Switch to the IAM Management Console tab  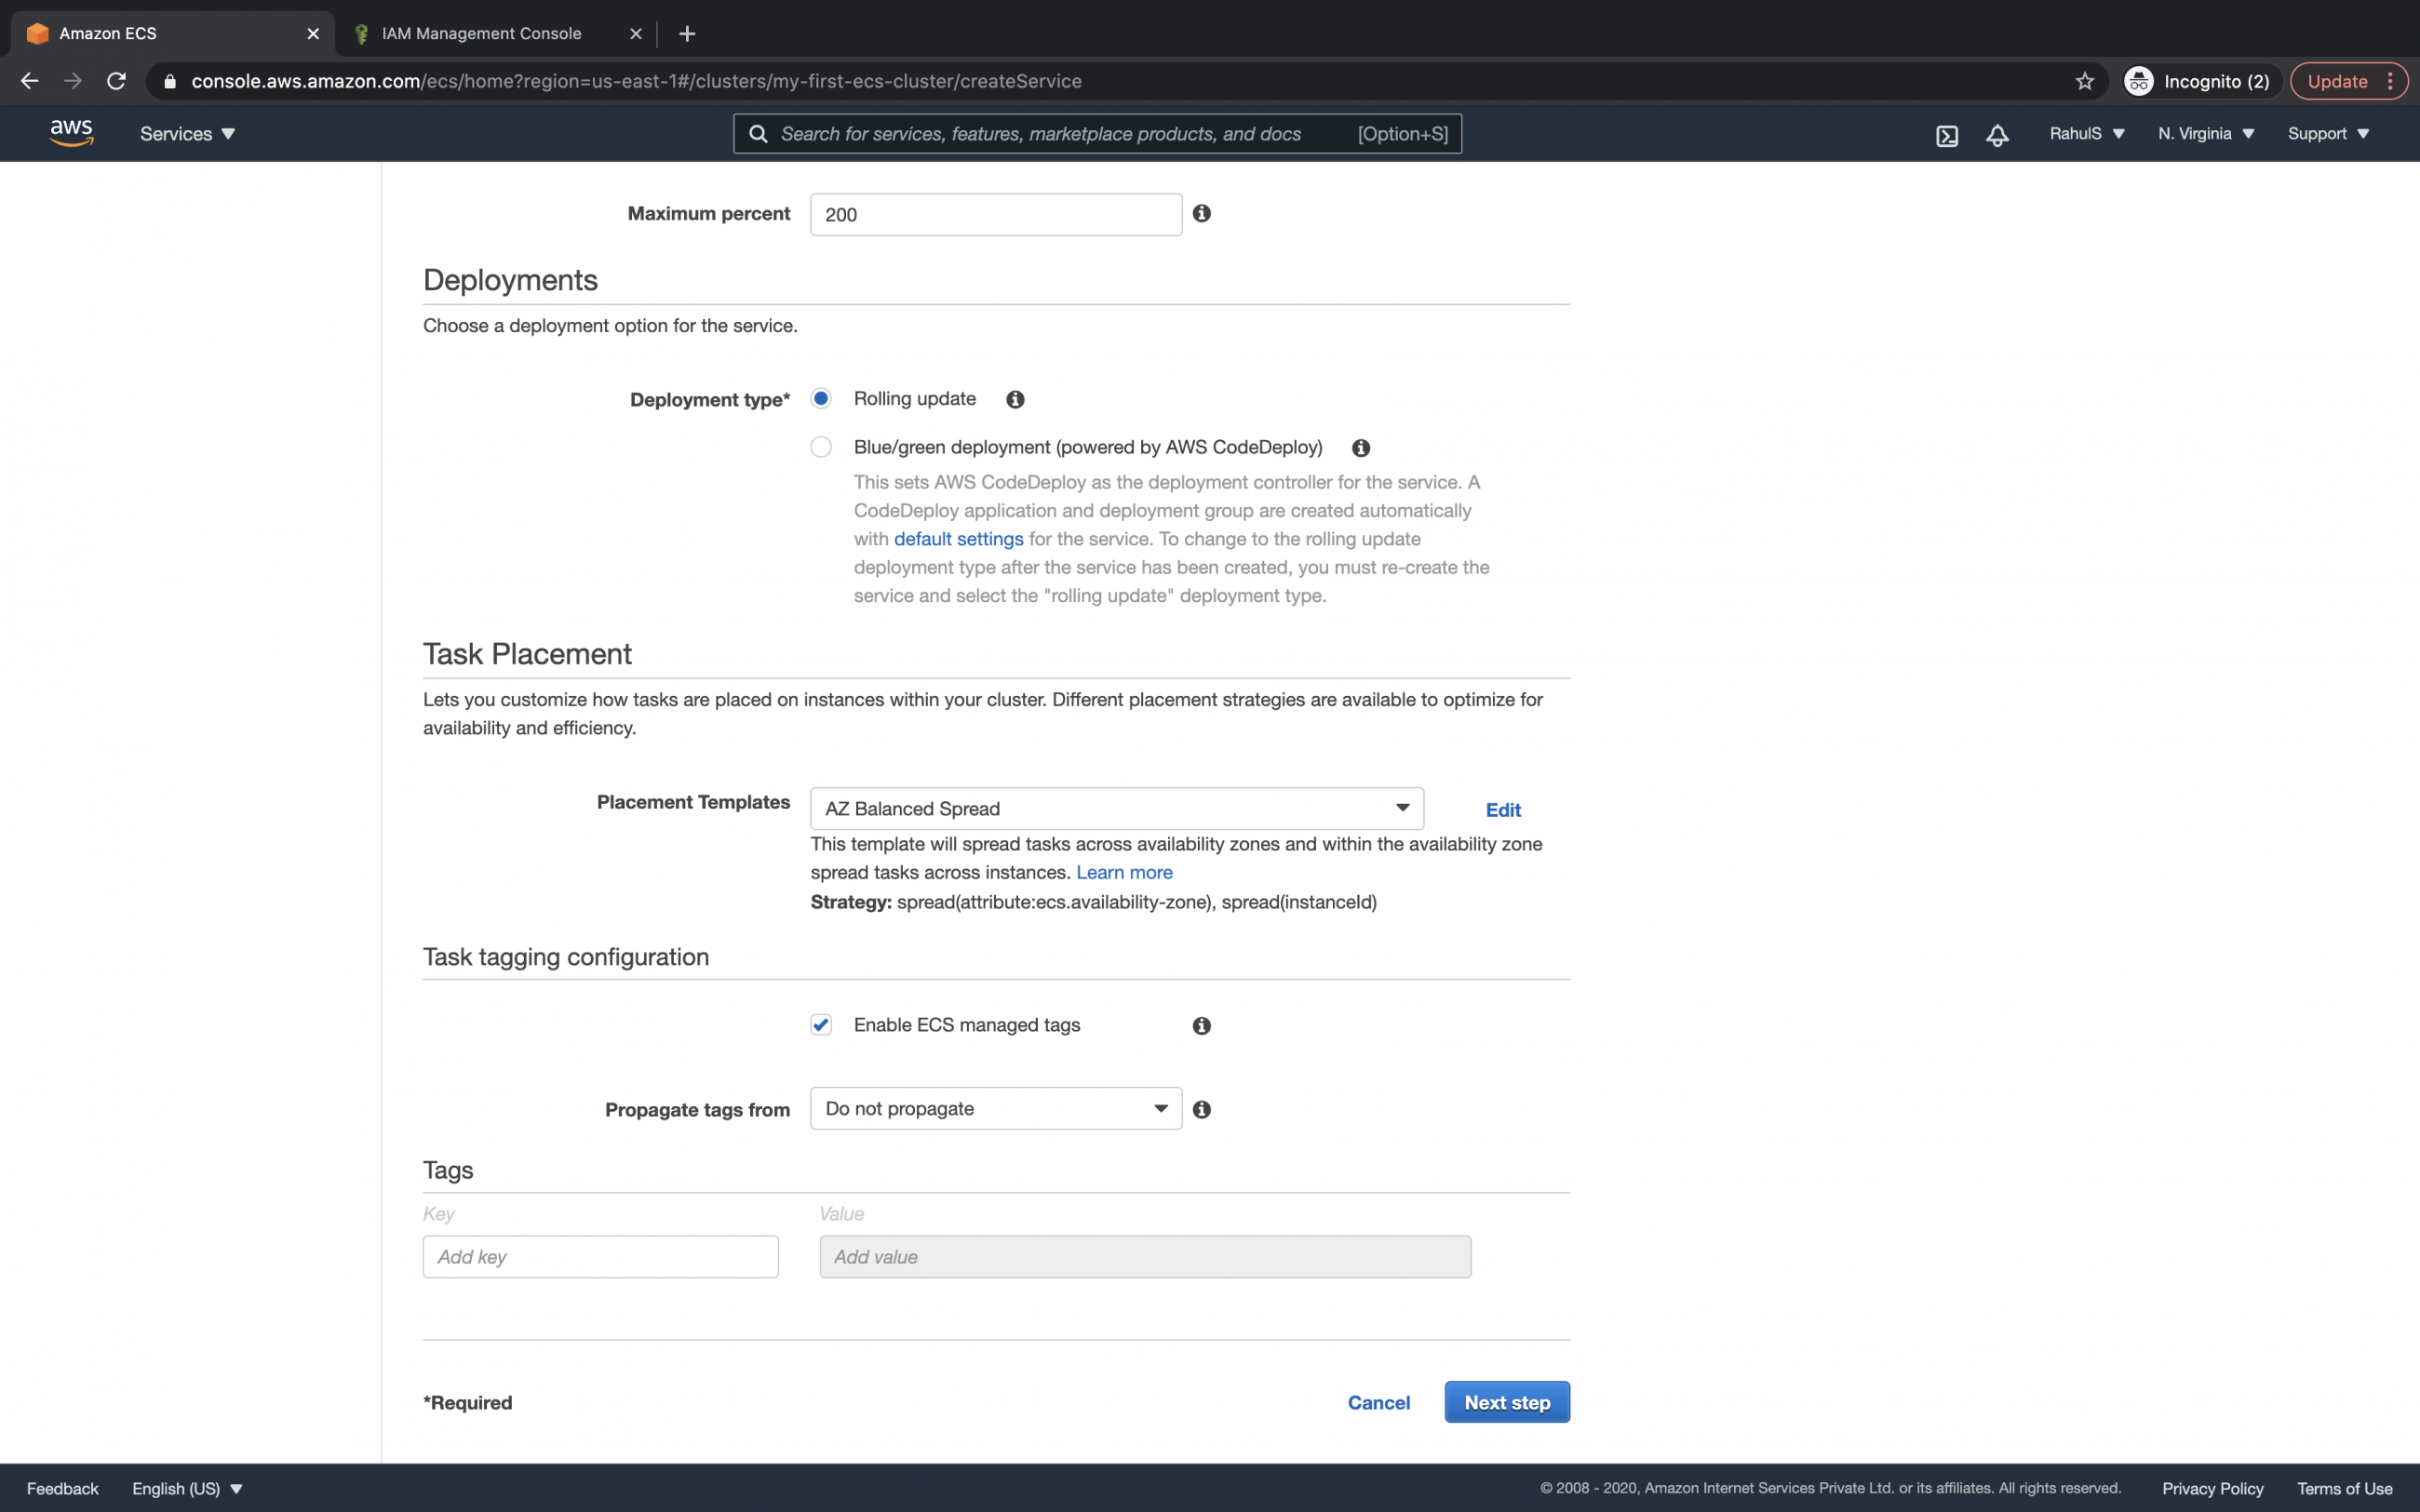481,33
